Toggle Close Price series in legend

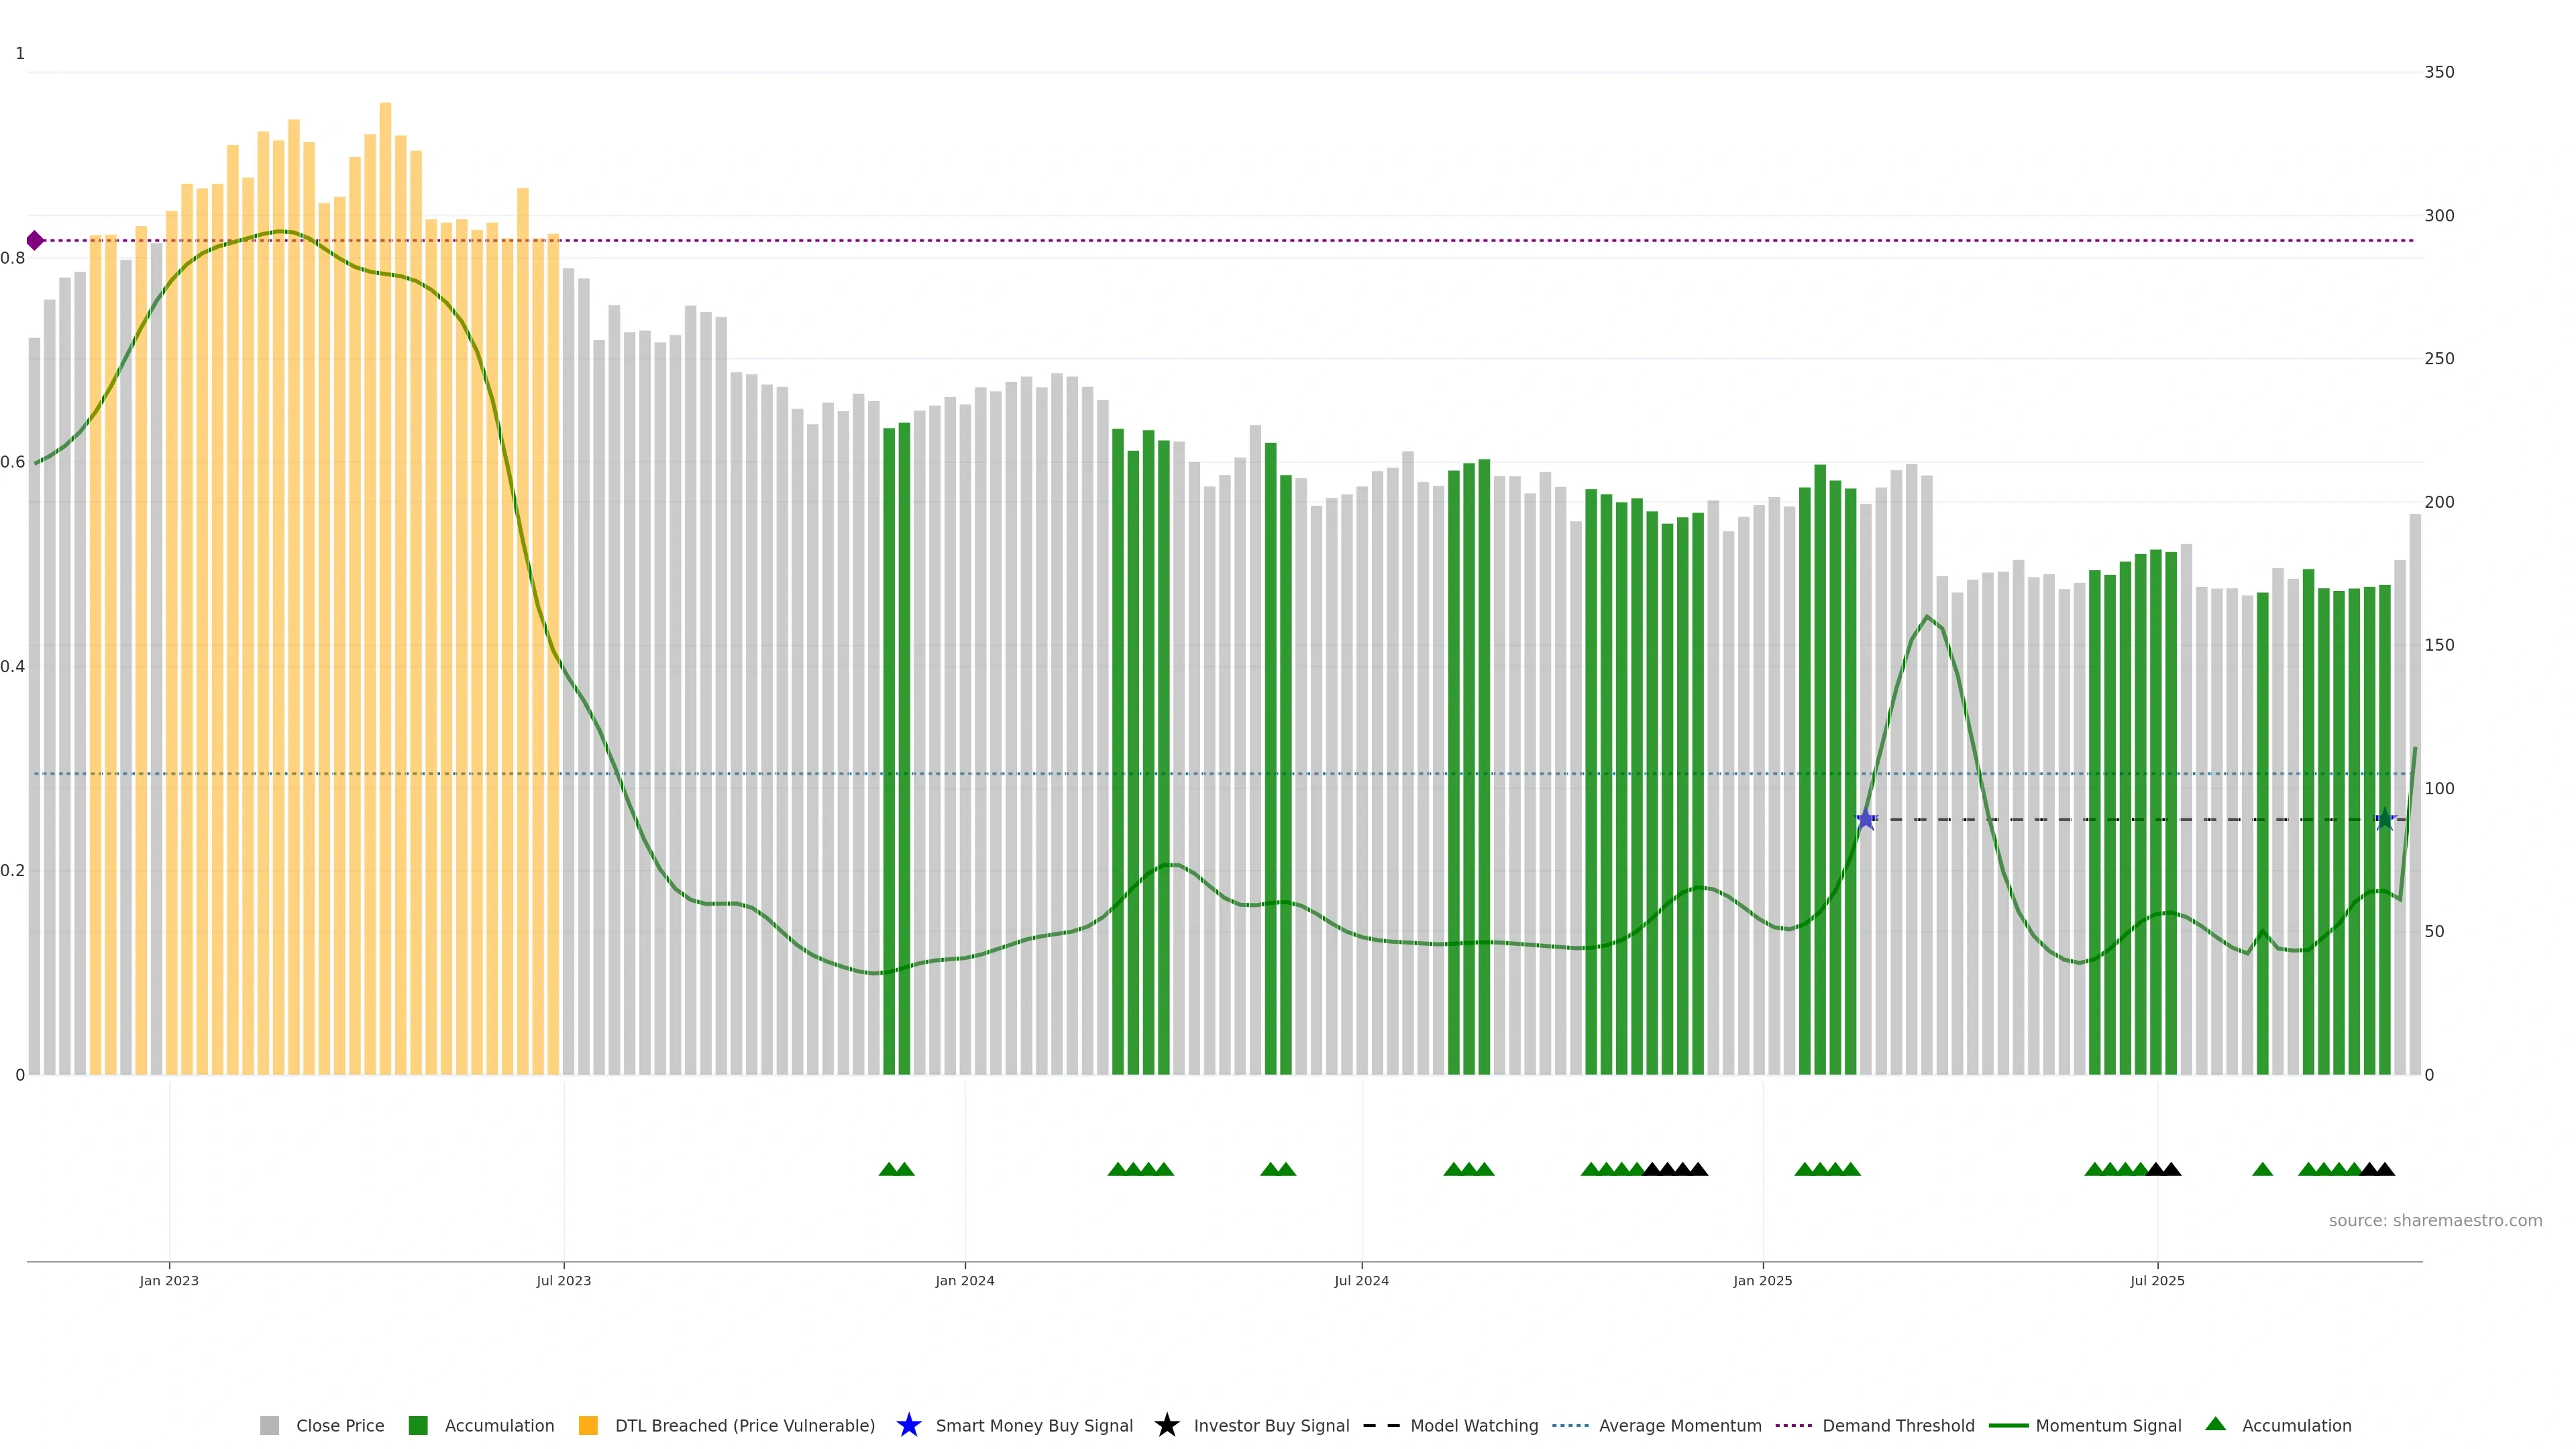340,1426
